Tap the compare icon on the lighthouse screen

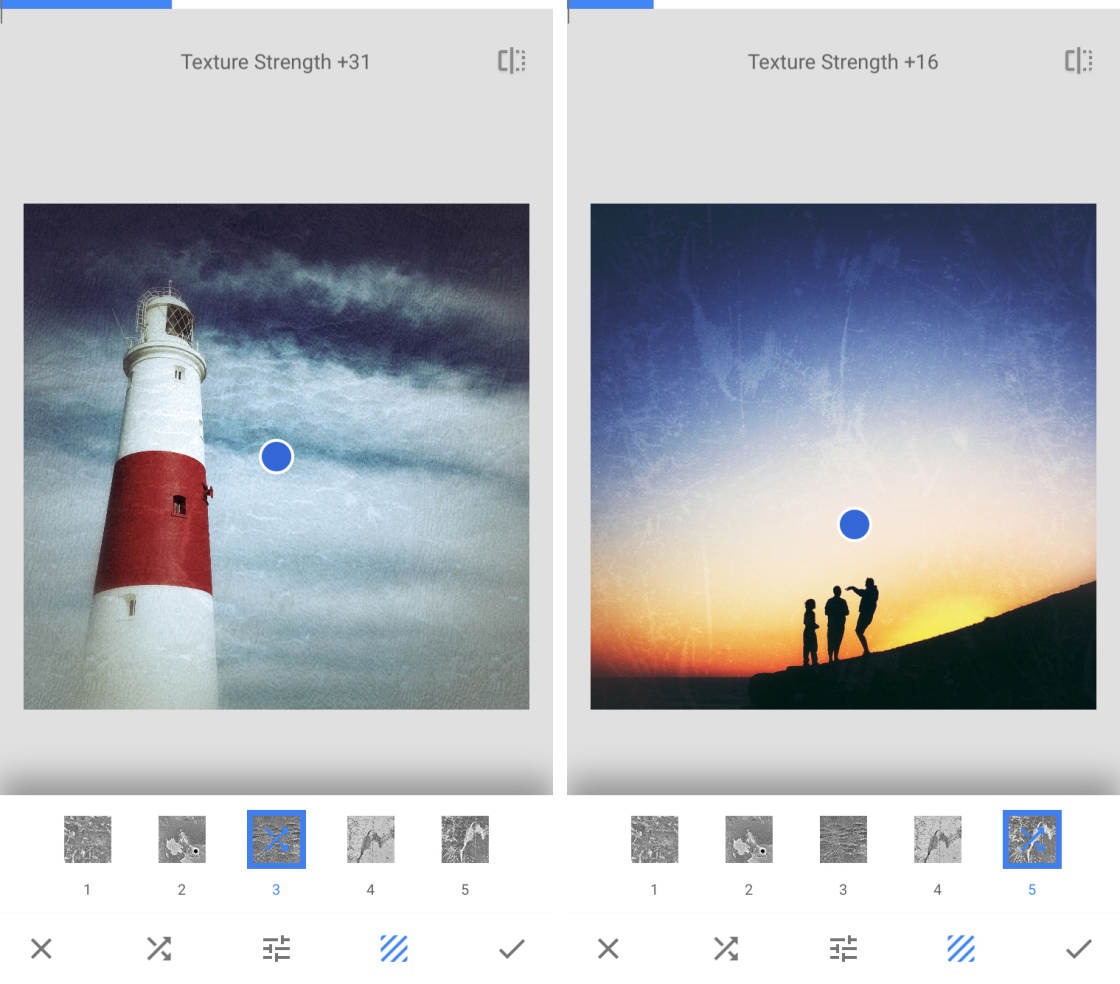pyautogui.click(x=512, y=61)
